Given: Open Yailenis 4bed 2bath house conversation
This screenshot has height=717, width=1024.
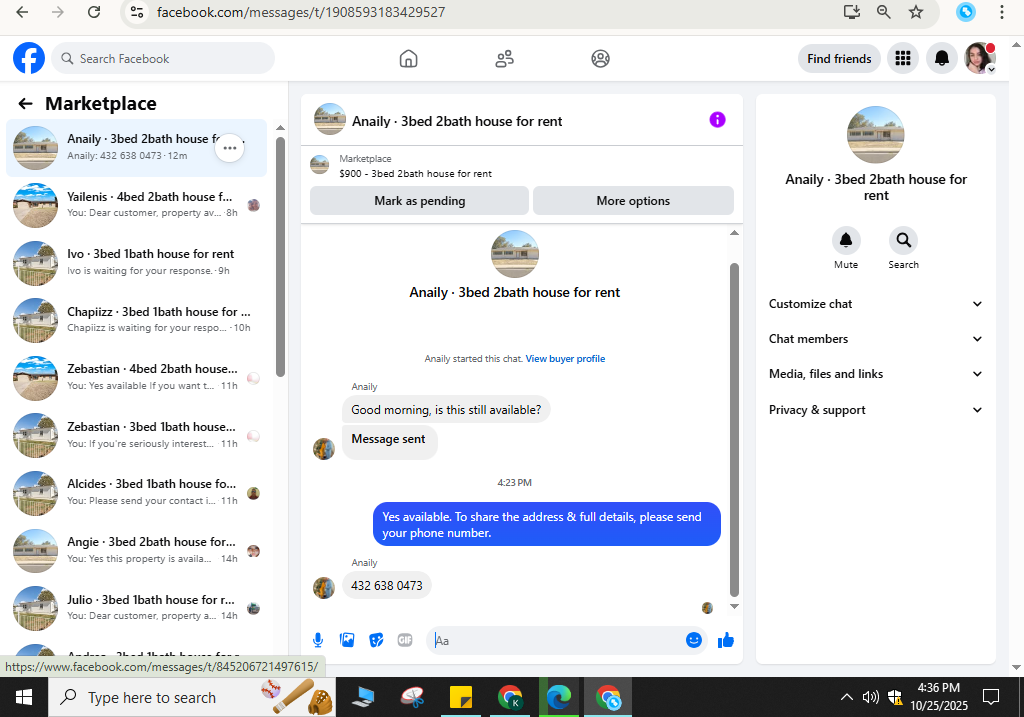Looking at the screenshot, I should pos(136,205).
